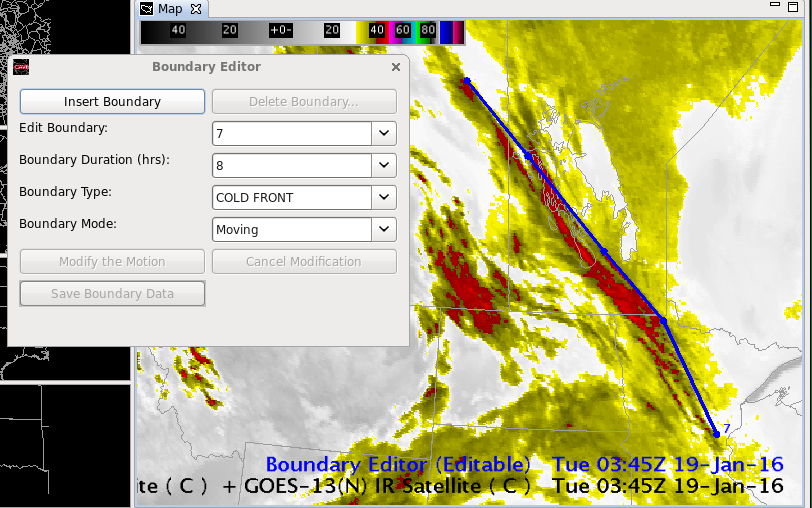The image size is (812, 508).
Task: Click Save Boundary Data button
Action: click(112, 294)
